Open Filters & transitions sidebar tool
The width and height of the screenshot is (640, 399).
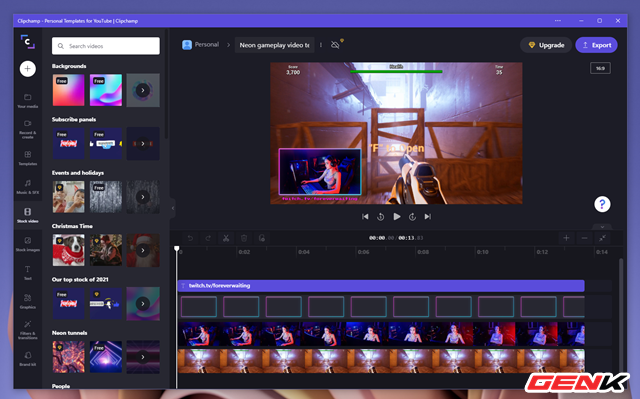click(28, 330)
